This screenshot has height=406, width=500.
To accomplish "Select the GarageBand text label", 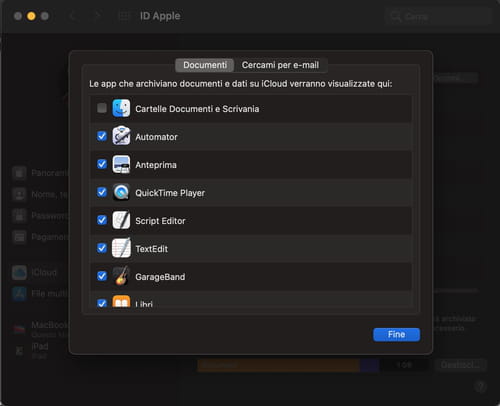I will [160, 277].
